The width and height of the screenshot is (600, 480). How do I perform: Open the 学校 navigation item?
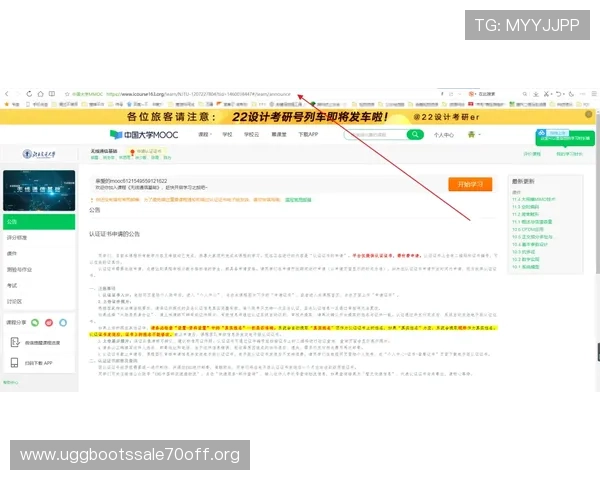tap(227, 134)
